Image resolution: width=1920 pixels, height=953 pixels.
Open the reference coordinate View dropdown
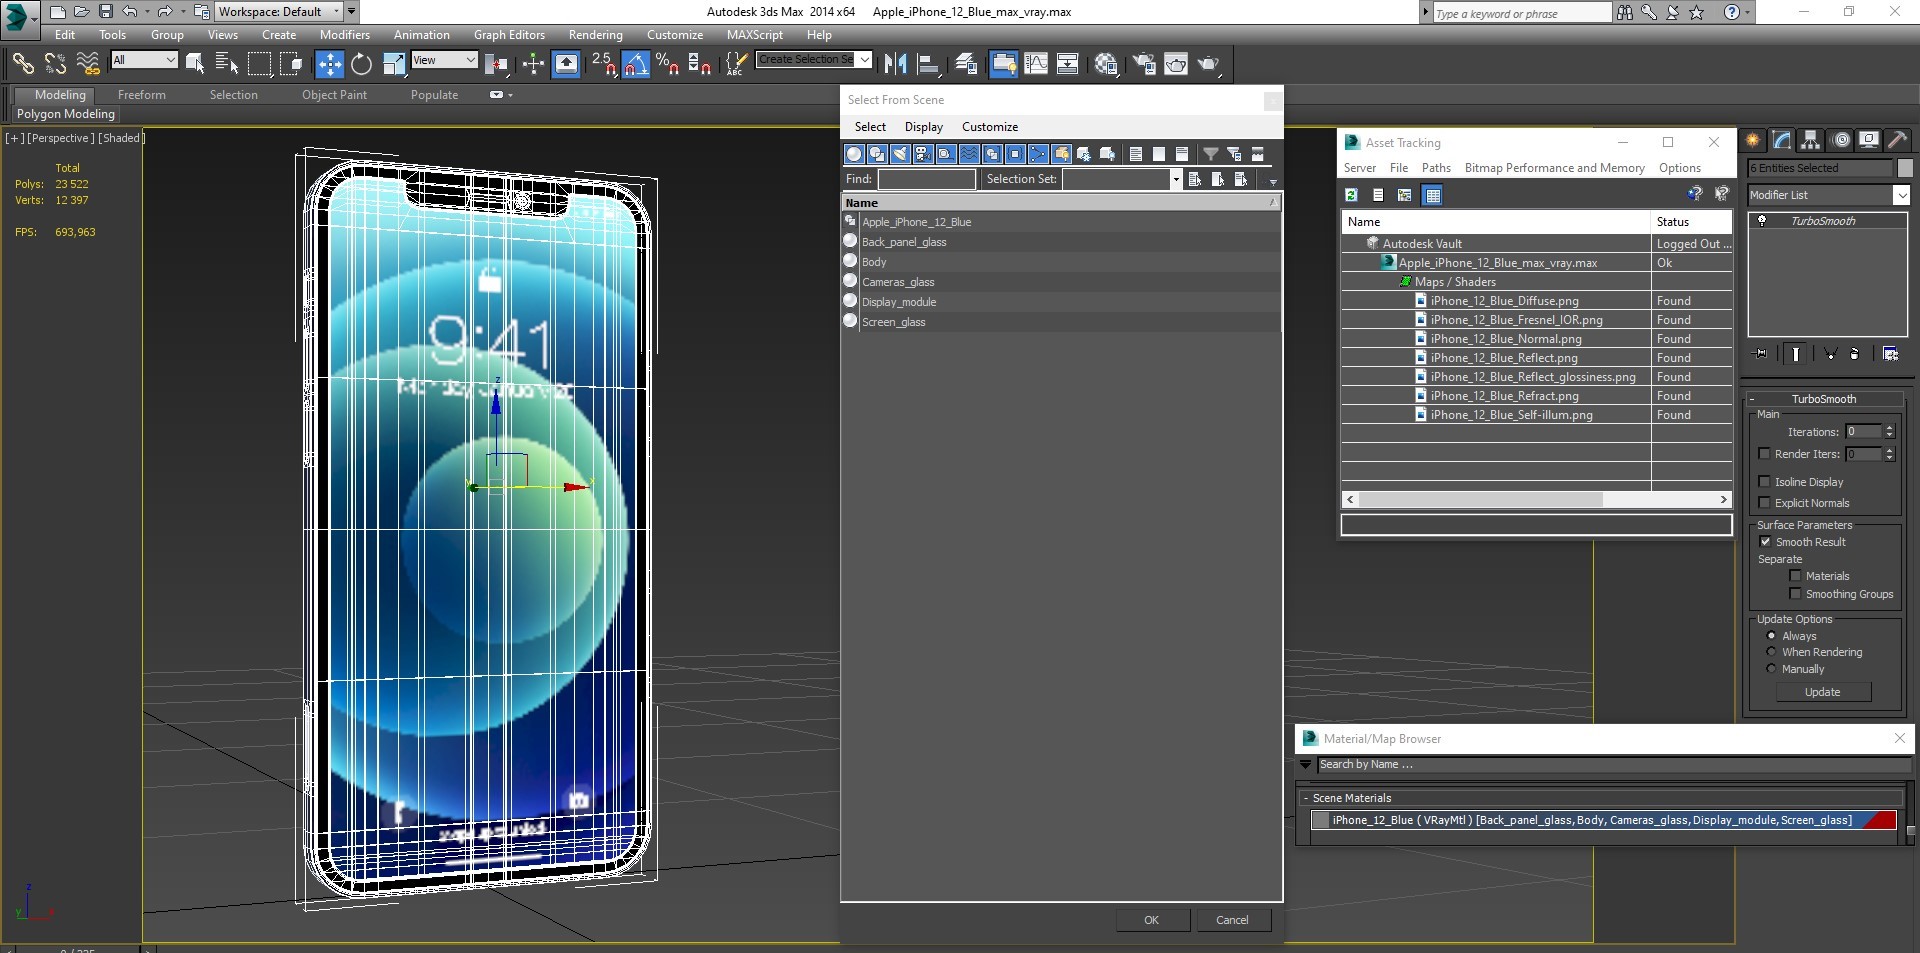click(x=443, y=61)
